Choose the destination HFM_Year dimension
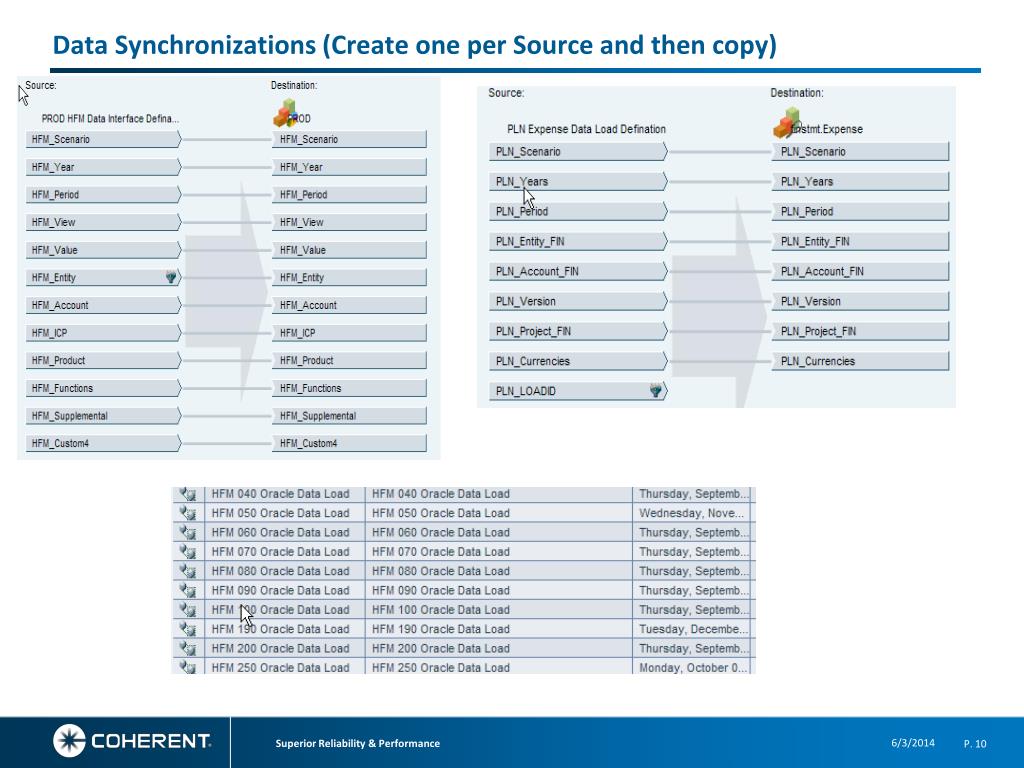This screenshot has width=1024, height=768. [349, 167]
